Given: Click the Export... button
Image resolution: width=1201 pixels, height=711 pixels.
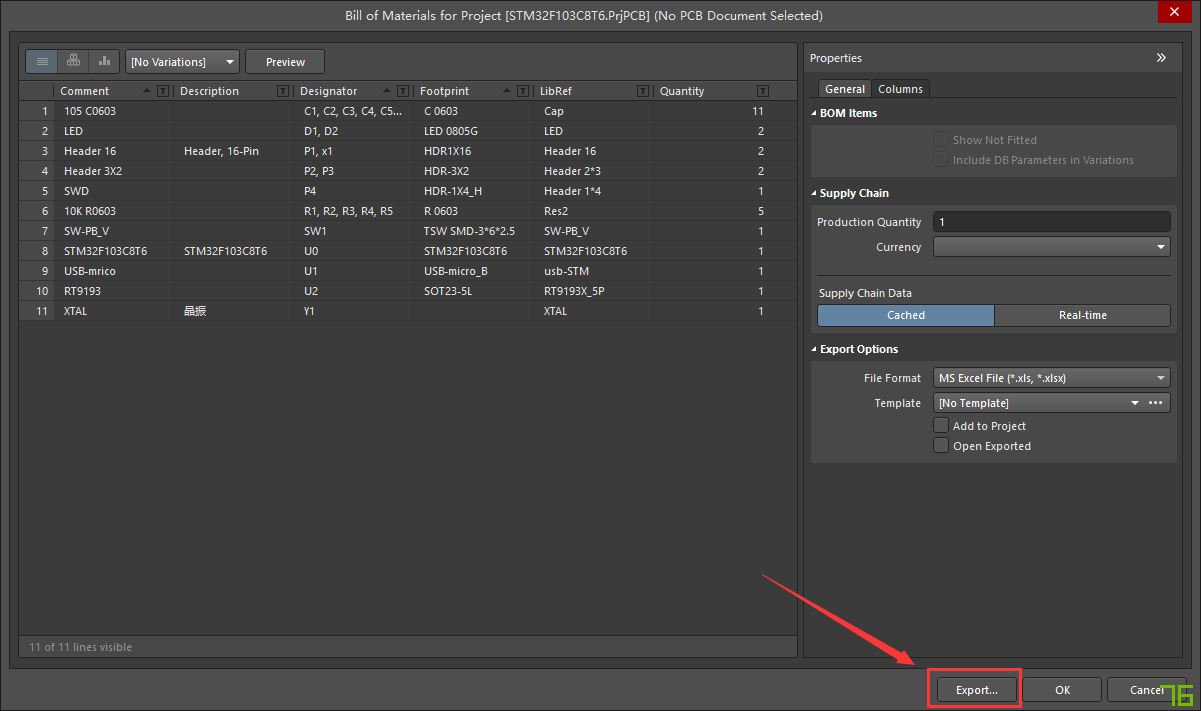Looking at the screenshot, I should [x=976, y=690].
